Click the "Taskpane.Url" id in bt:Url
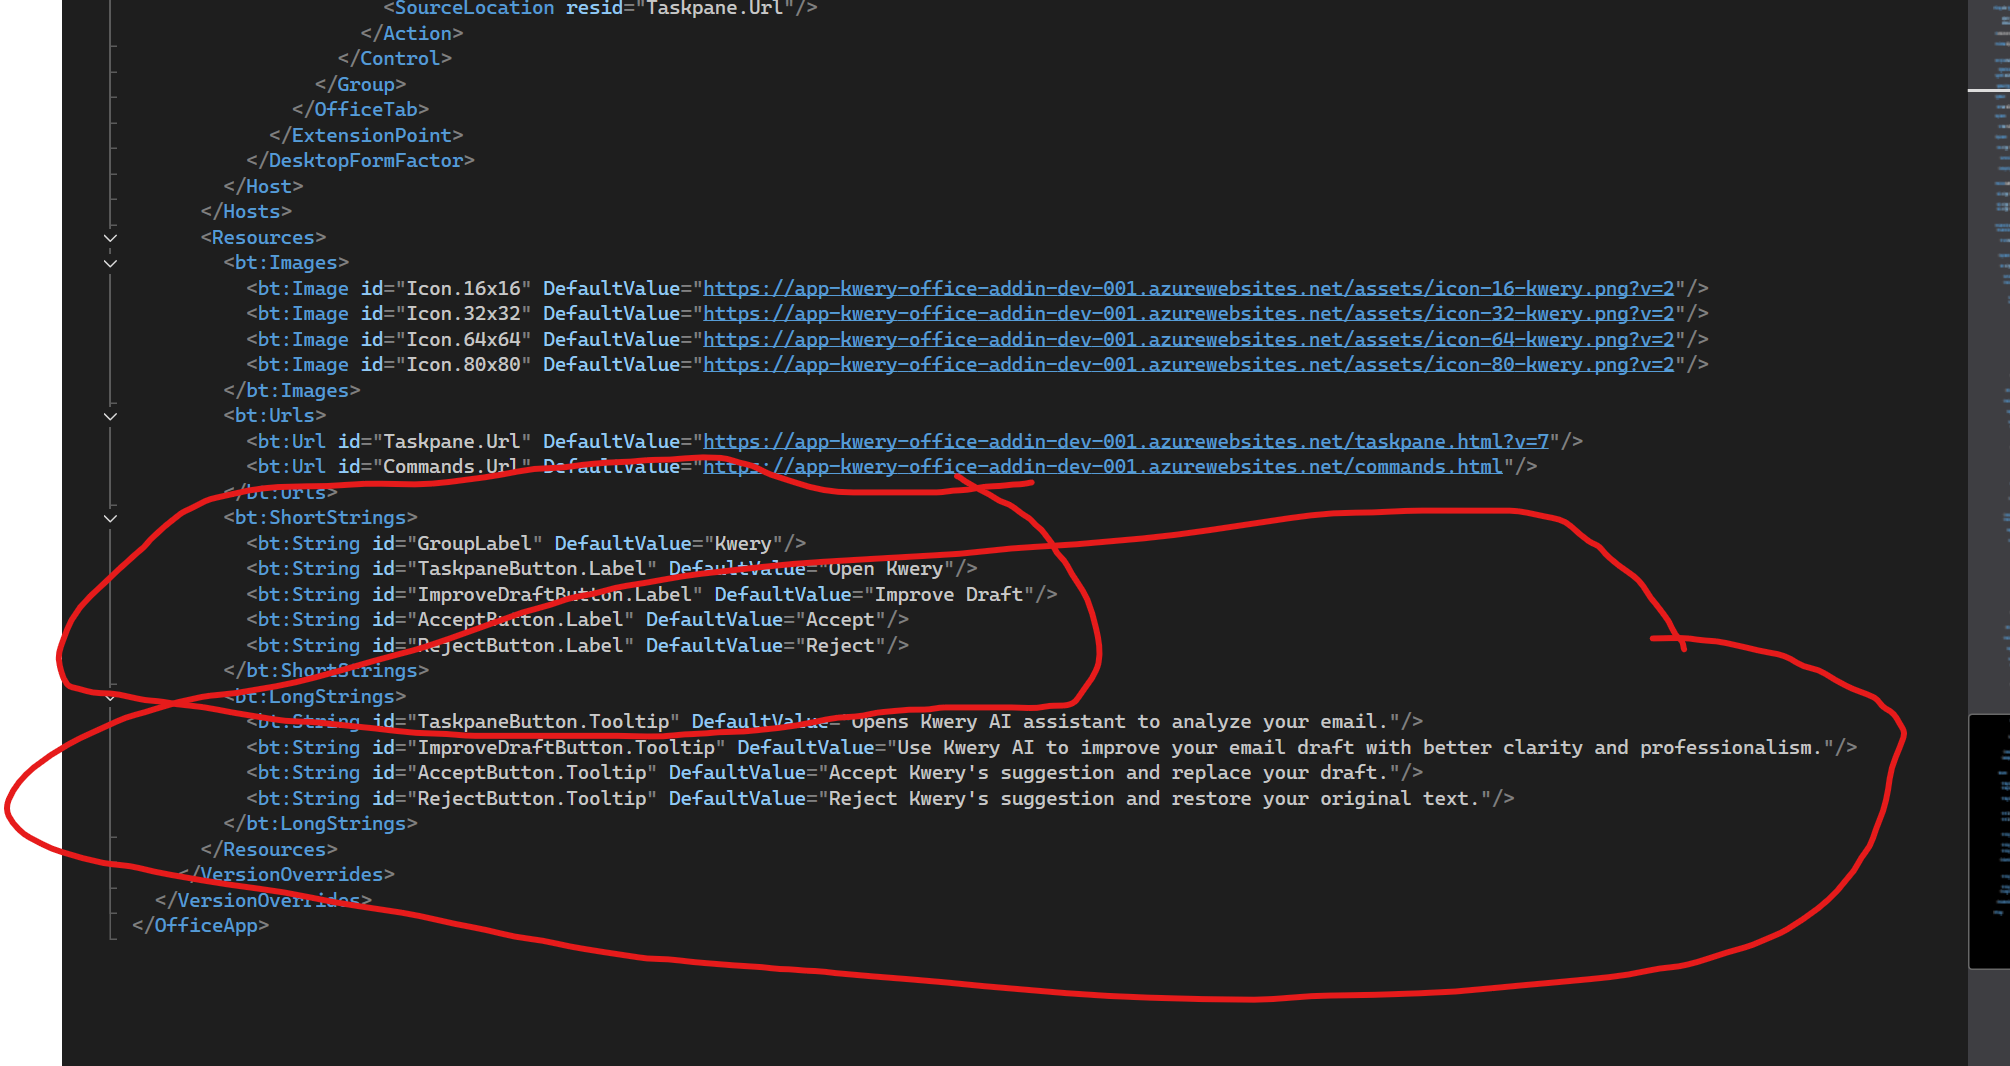Viewport: 2010px width, 1066px height. pos(451,441)
